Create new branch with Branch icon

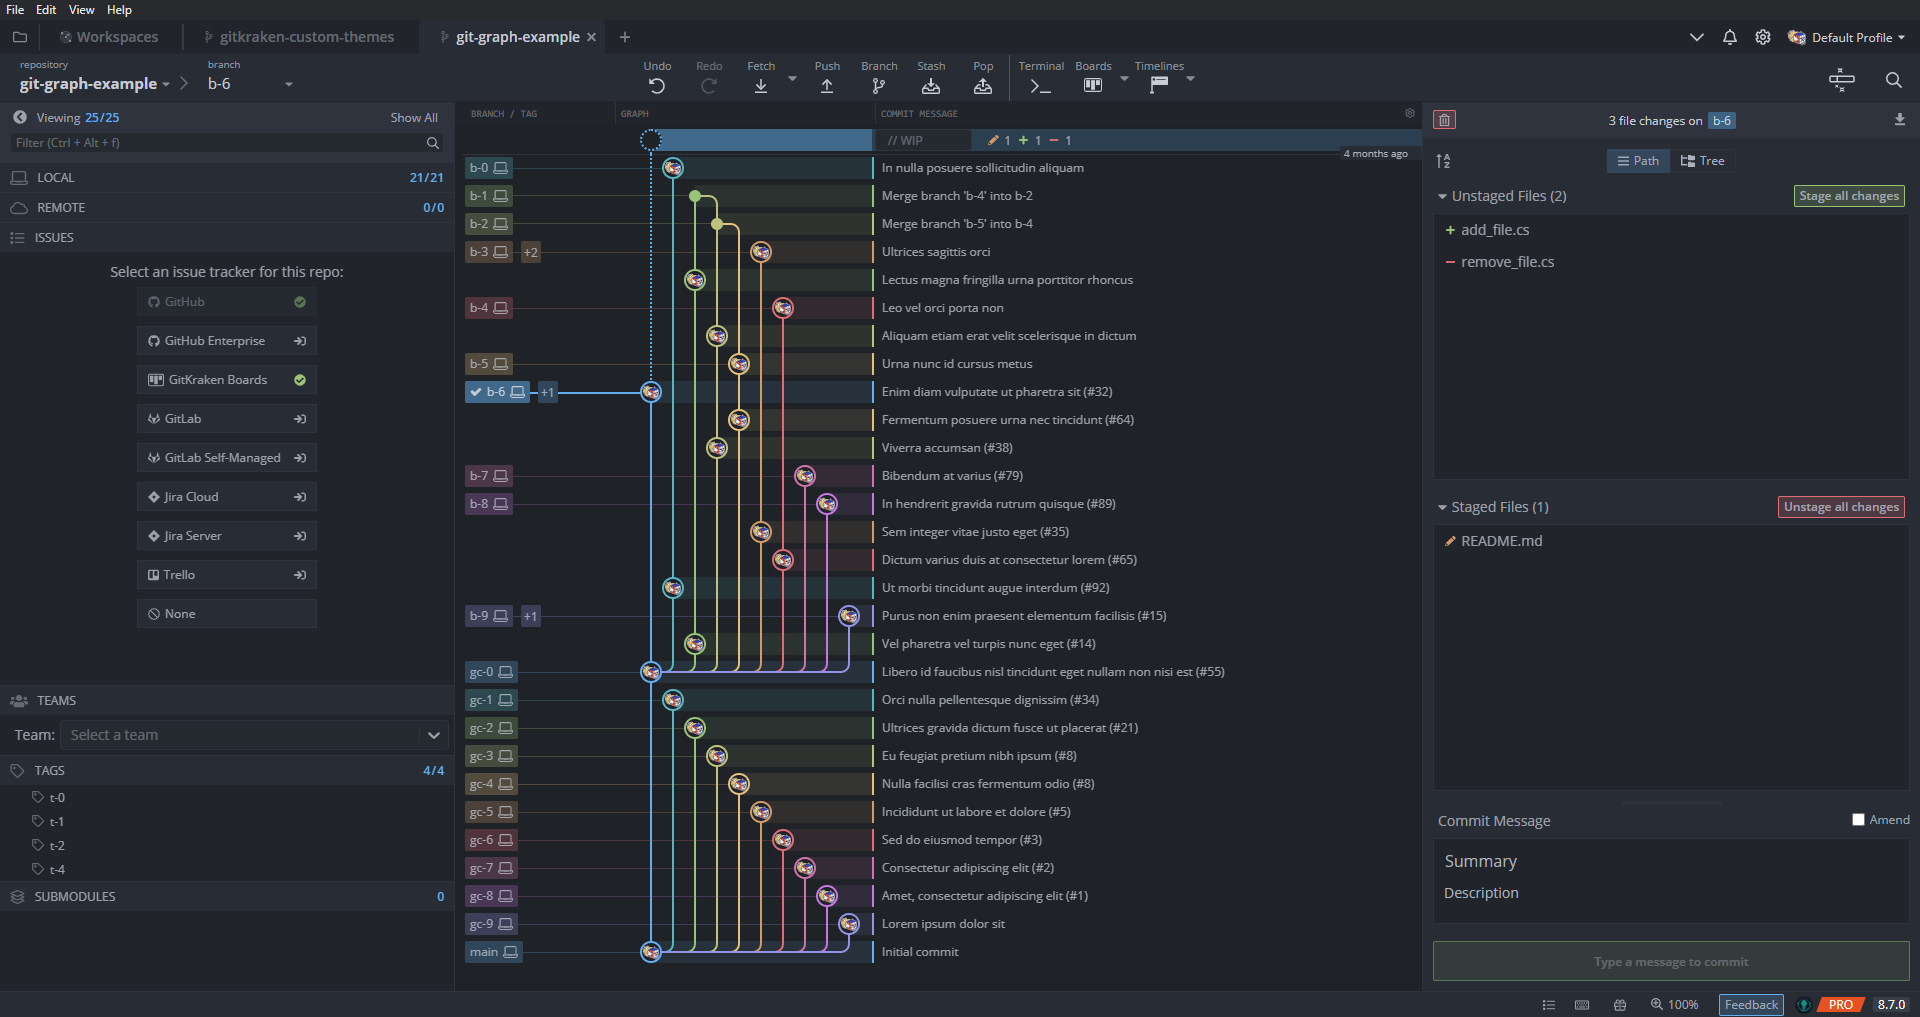(879, 86)
